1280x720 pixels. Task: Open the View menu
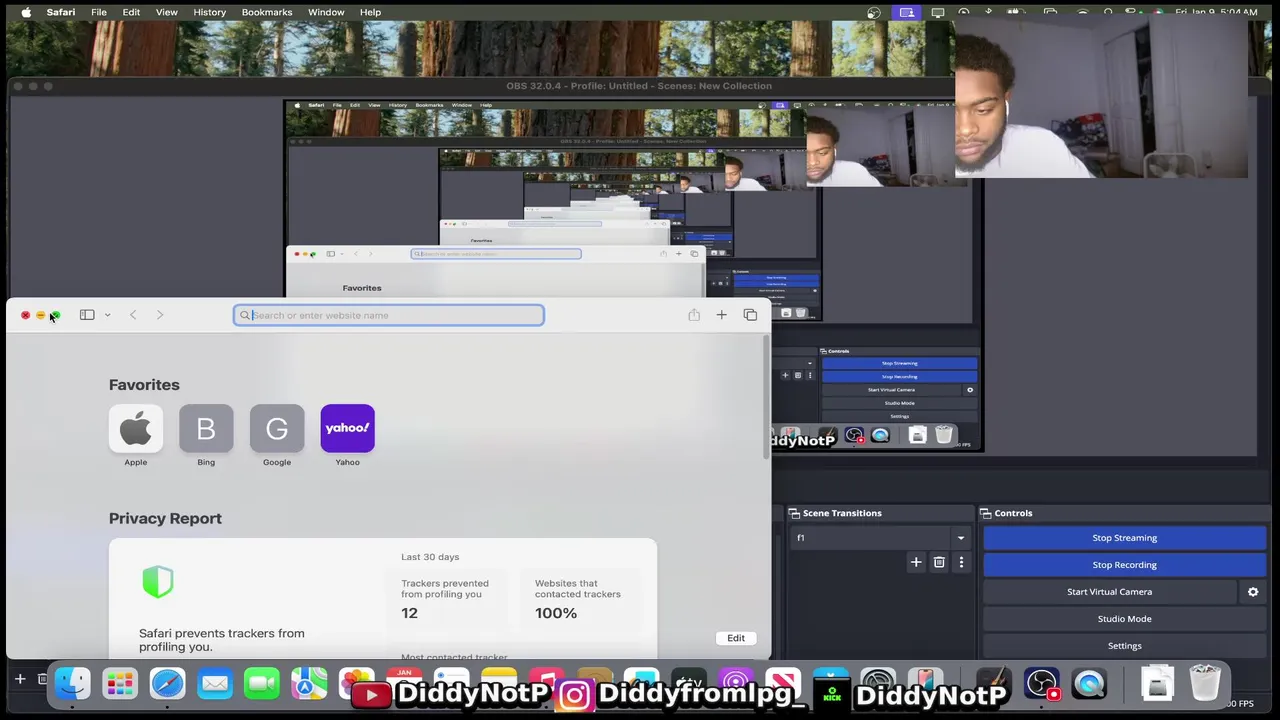point(166,12)
